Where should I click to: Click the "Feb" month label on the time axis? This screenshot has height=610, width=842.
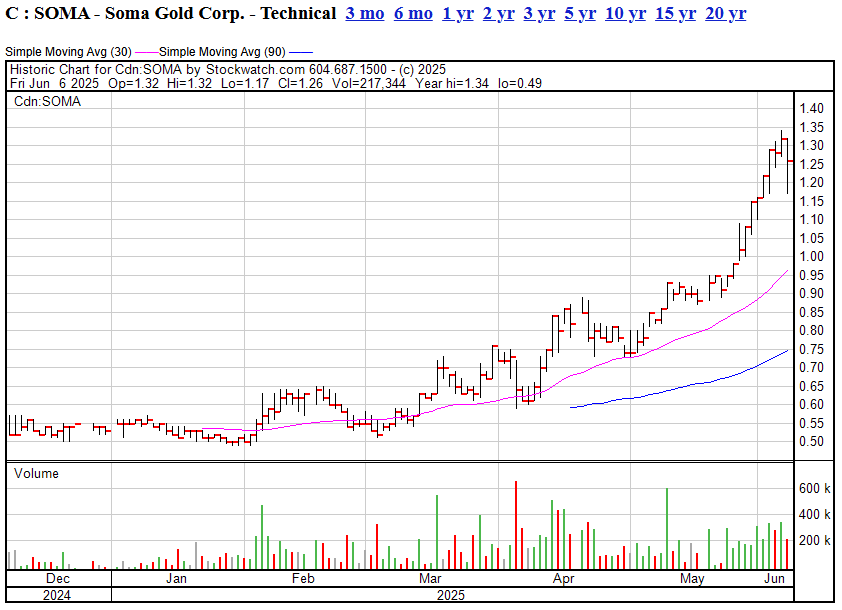[x=303, y=578]
